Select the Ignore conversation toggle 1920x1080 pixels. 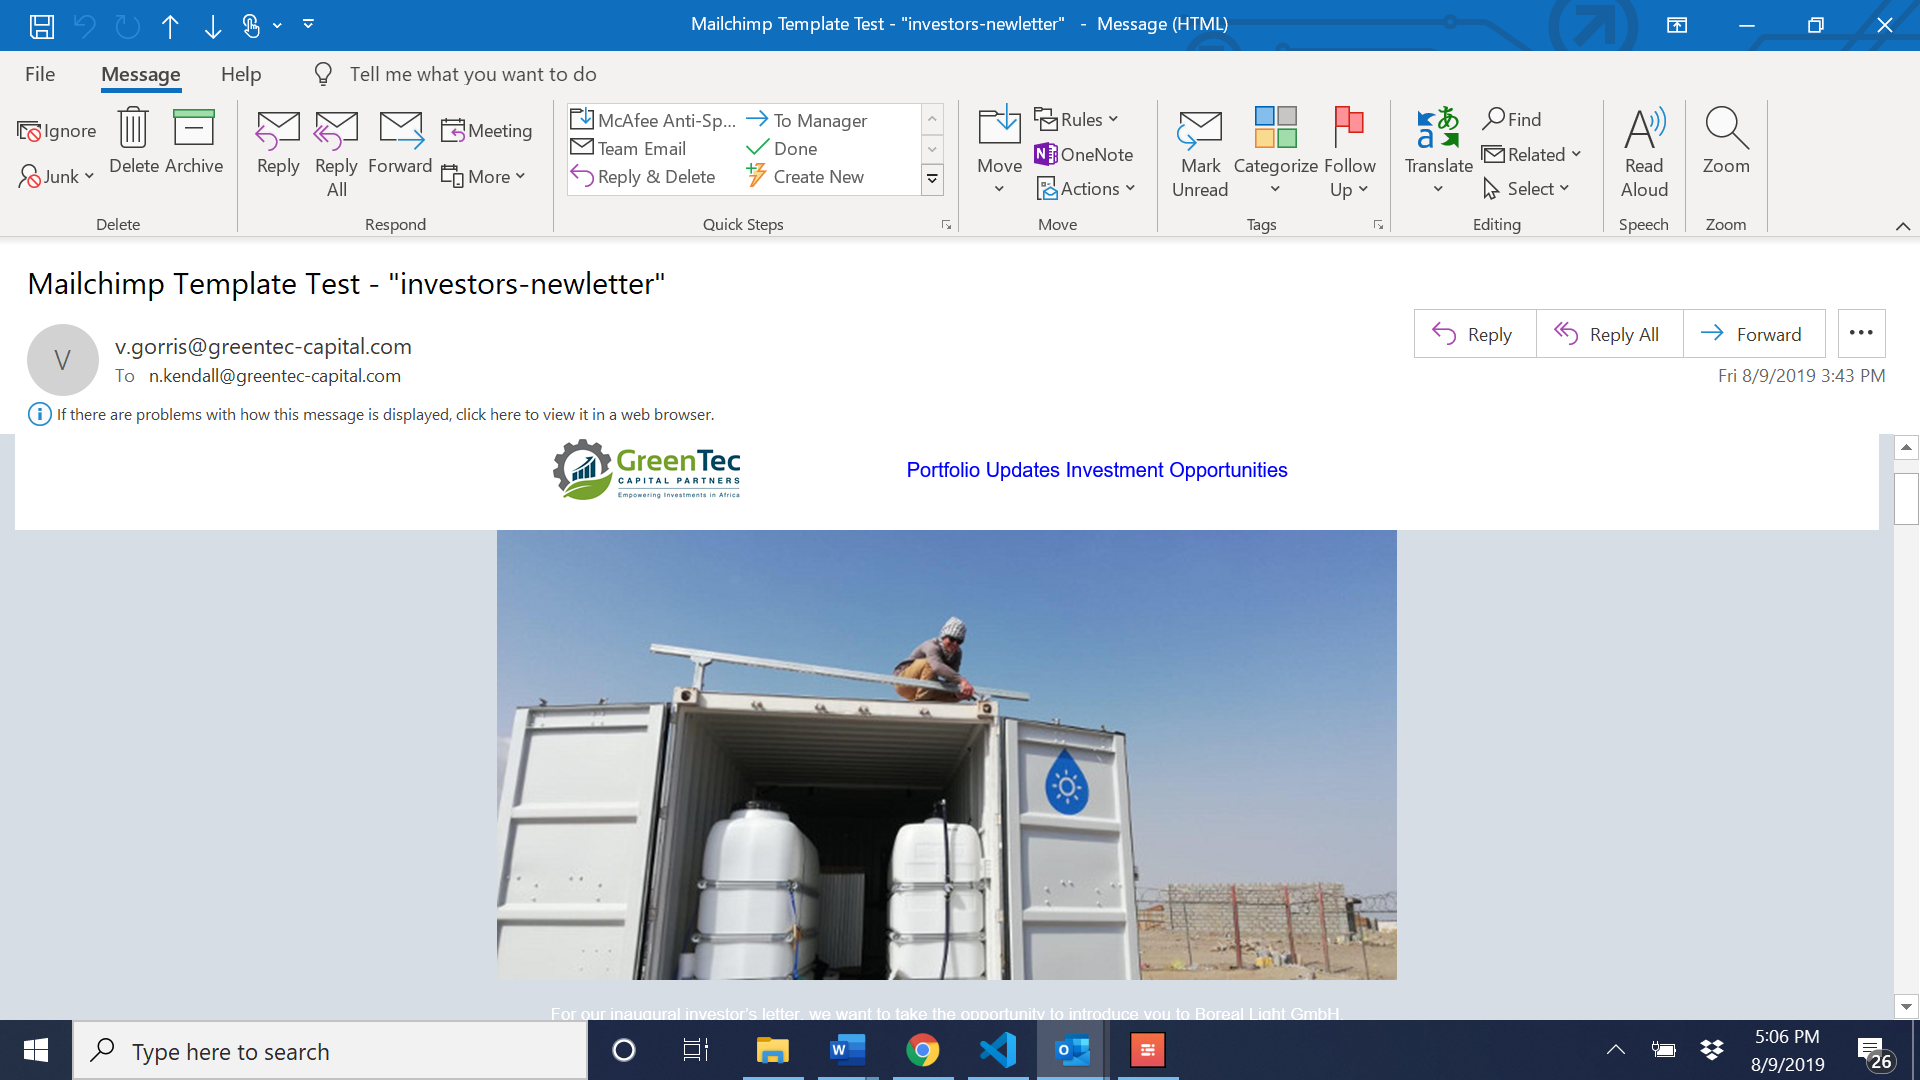coord(56,130)
